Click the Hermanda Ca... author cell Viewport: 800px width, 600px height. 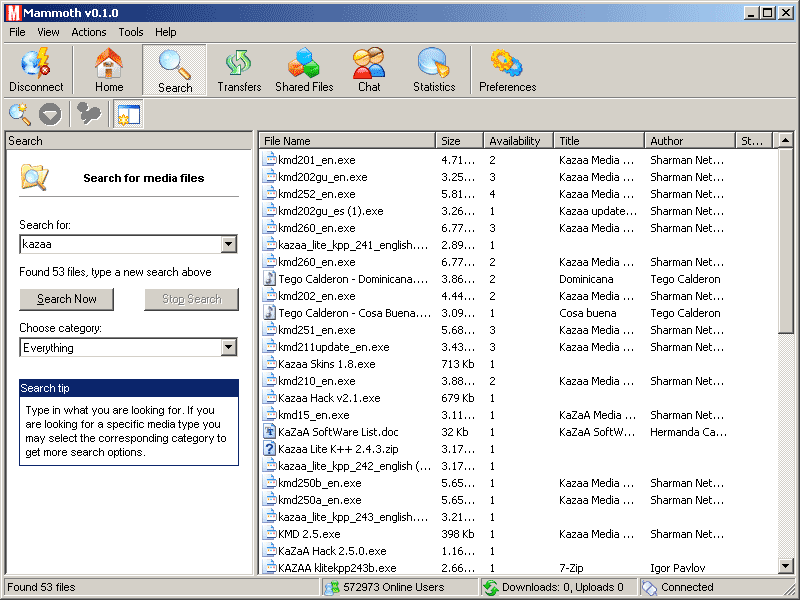[x=688, y=432]
